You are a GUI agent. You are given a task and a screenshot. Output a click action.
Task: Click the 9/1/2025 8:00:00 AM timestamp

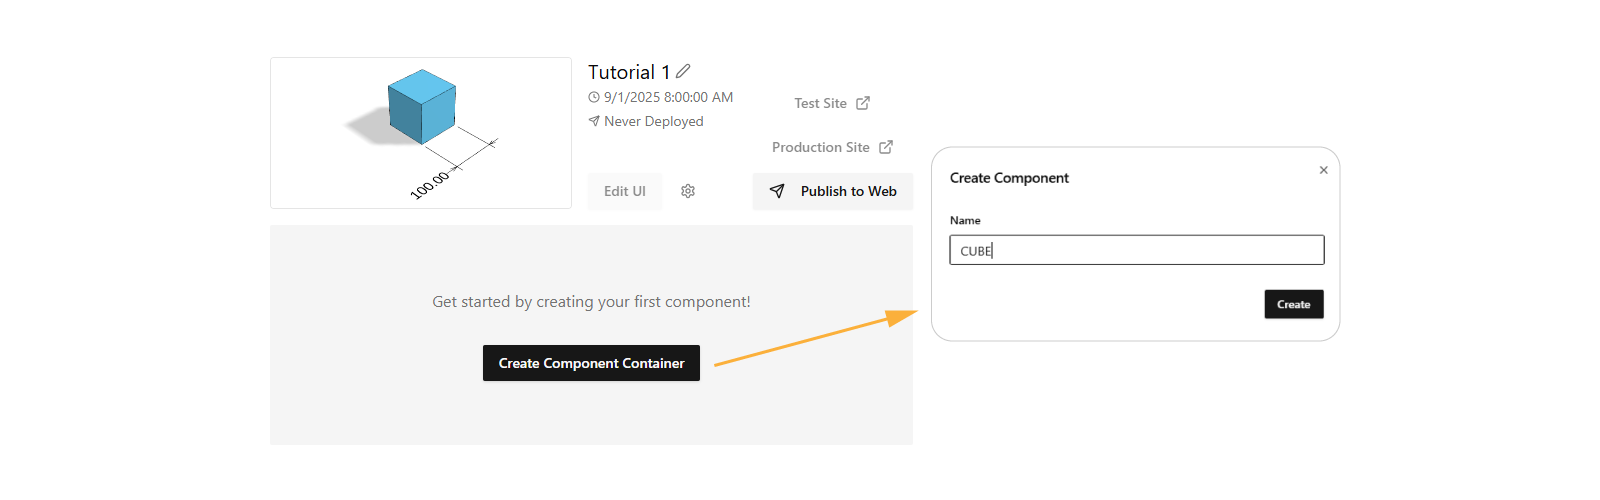click(x=668, y=97)
